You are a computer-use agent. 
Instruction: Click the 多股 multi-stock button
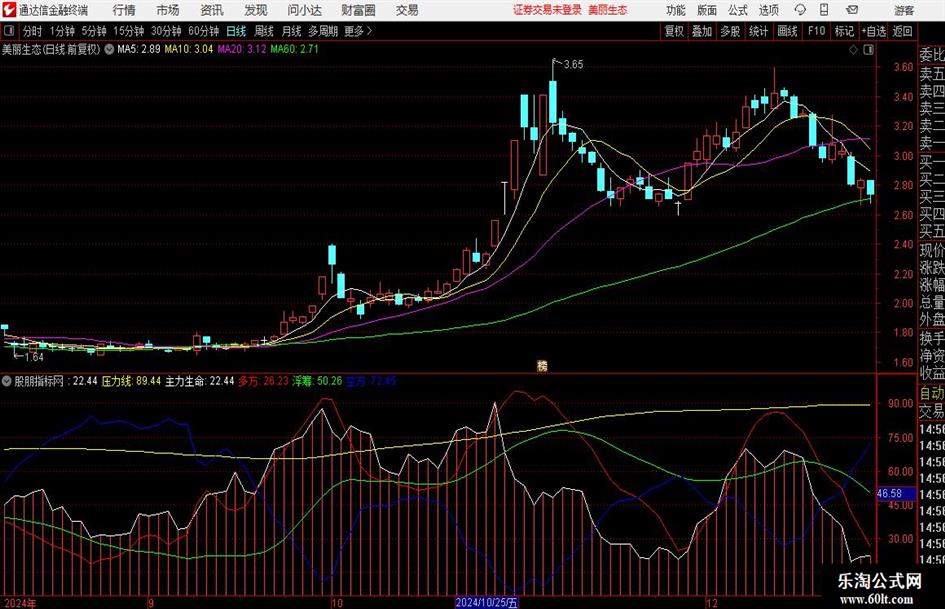pos(730,31)
